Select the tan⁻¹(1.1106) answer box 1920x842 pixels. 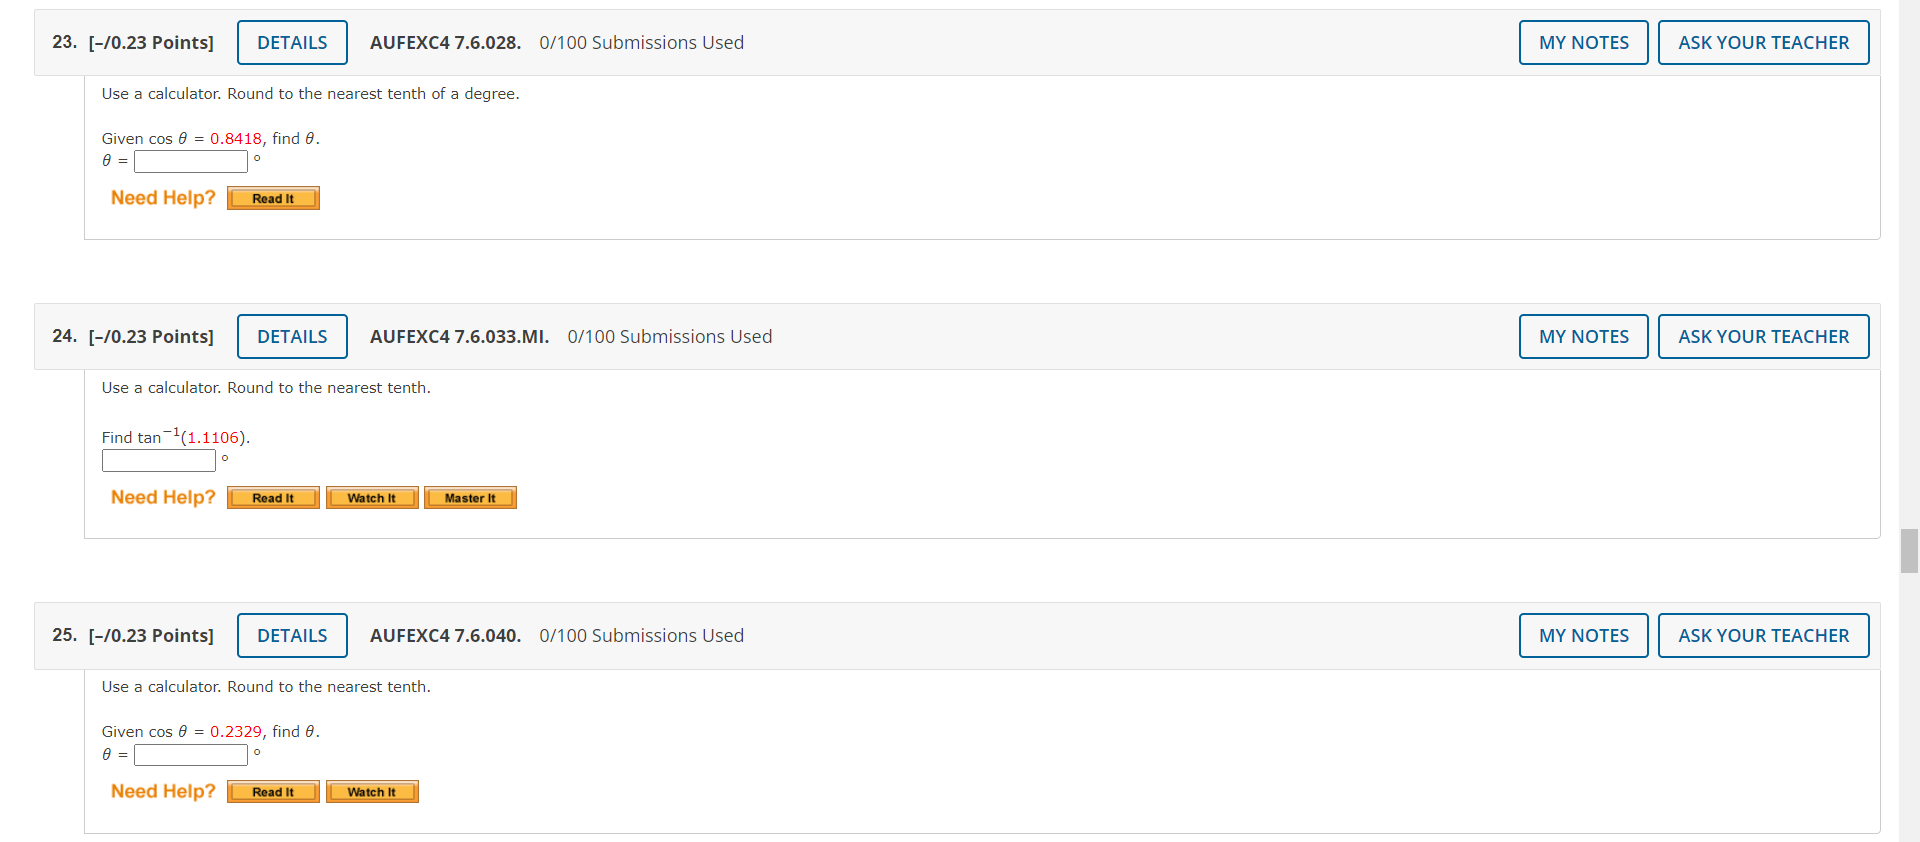tap(158, 460)
